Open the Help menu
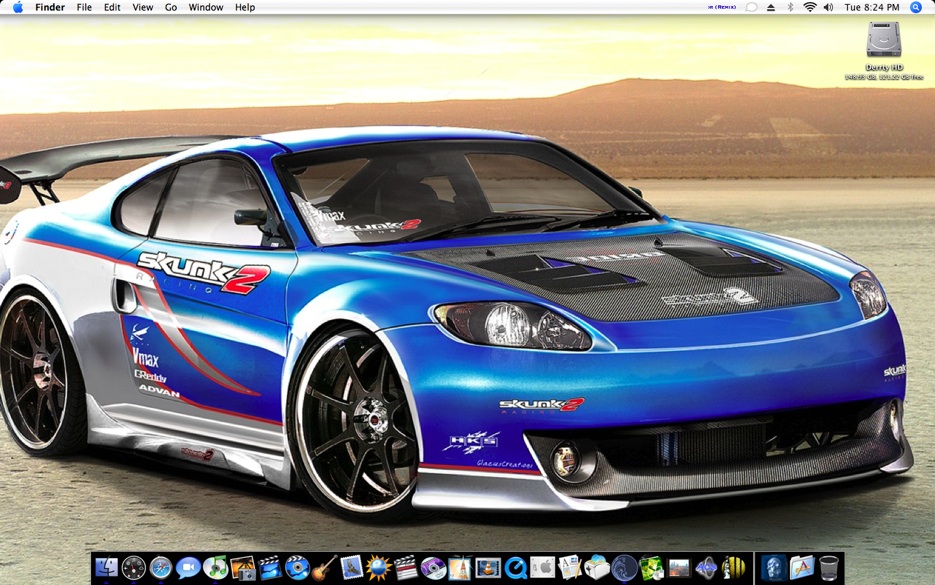Screen dimensions: 935x585 245,7
